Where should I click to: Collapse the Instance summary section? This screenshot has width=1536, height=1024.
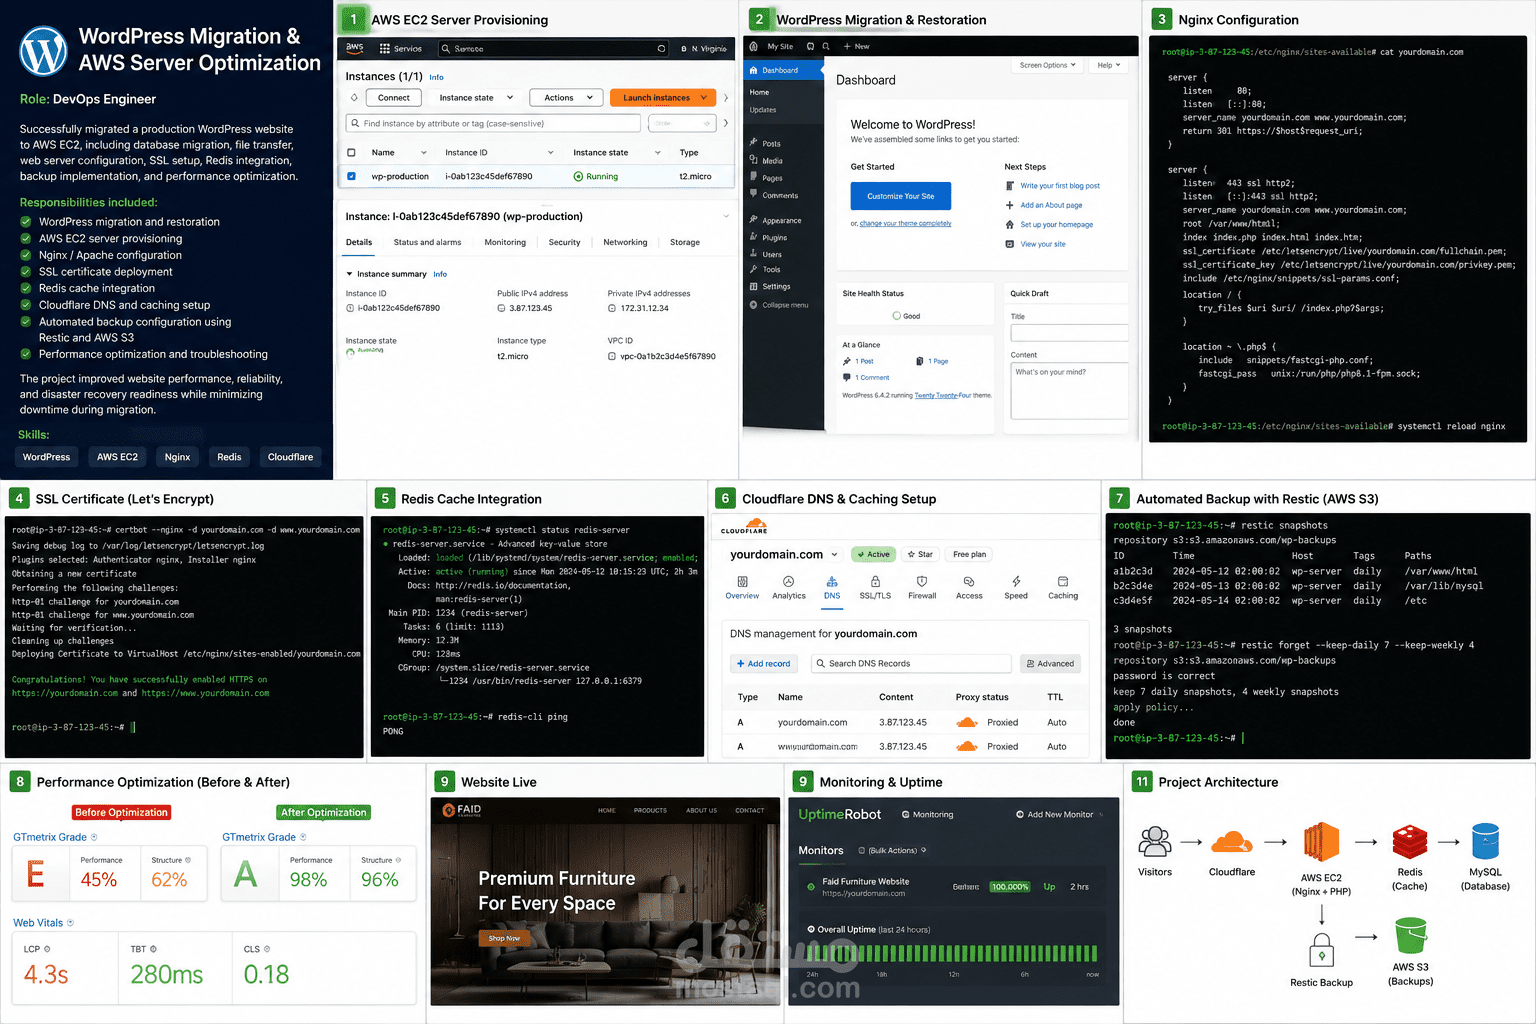349,274
